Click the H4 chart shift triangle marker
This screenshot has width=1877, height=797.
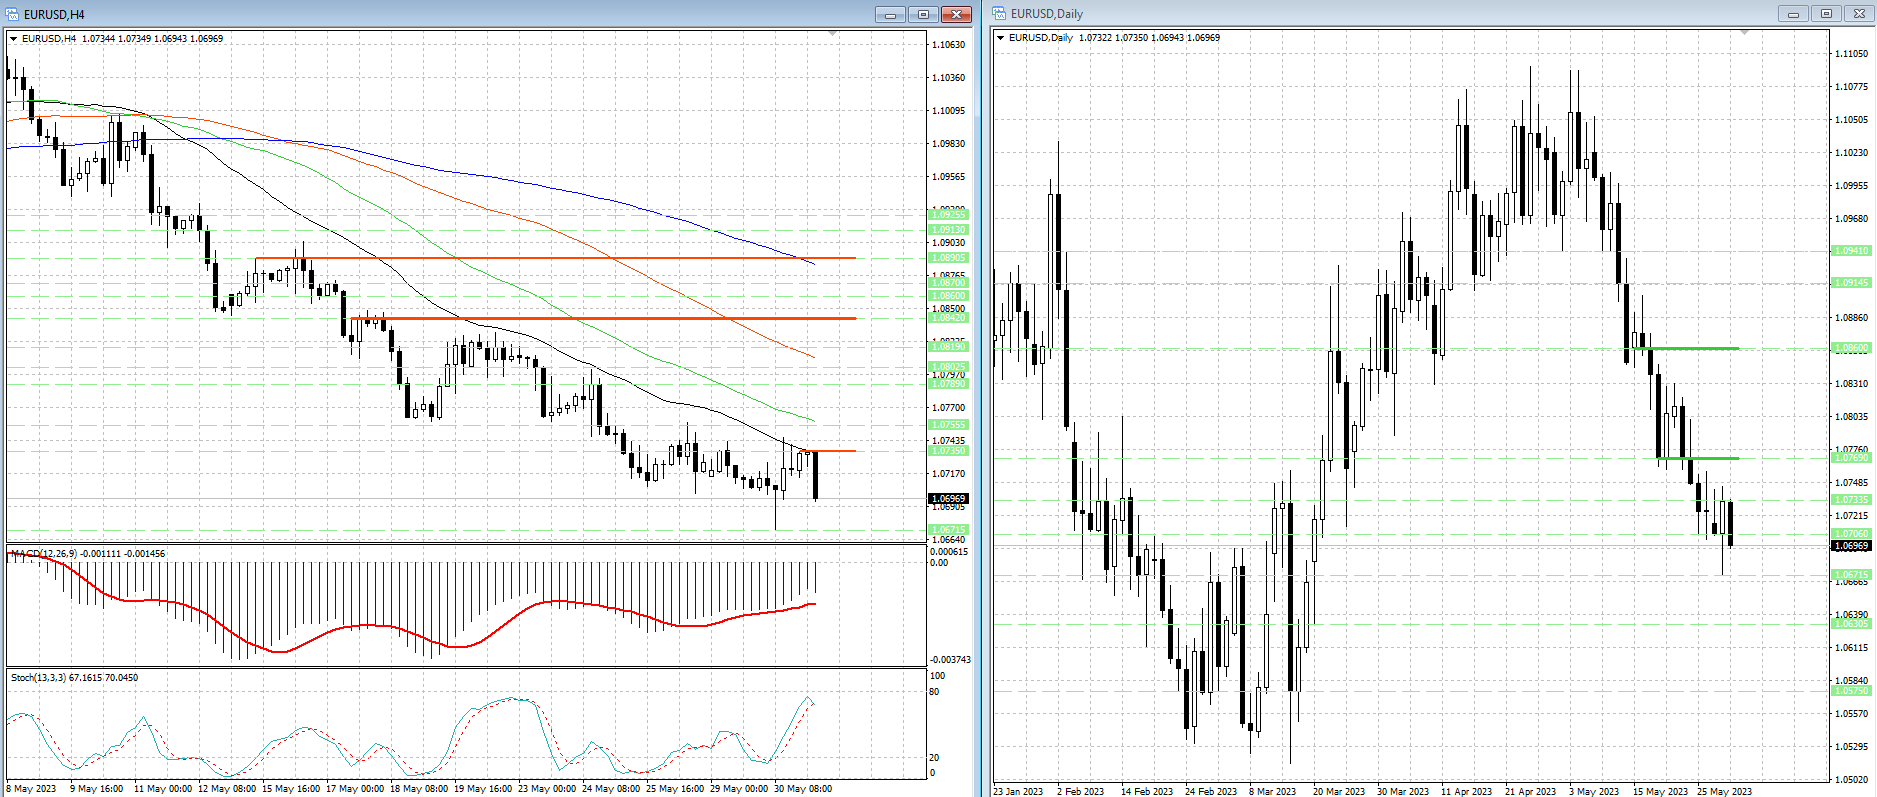point(833,34)
